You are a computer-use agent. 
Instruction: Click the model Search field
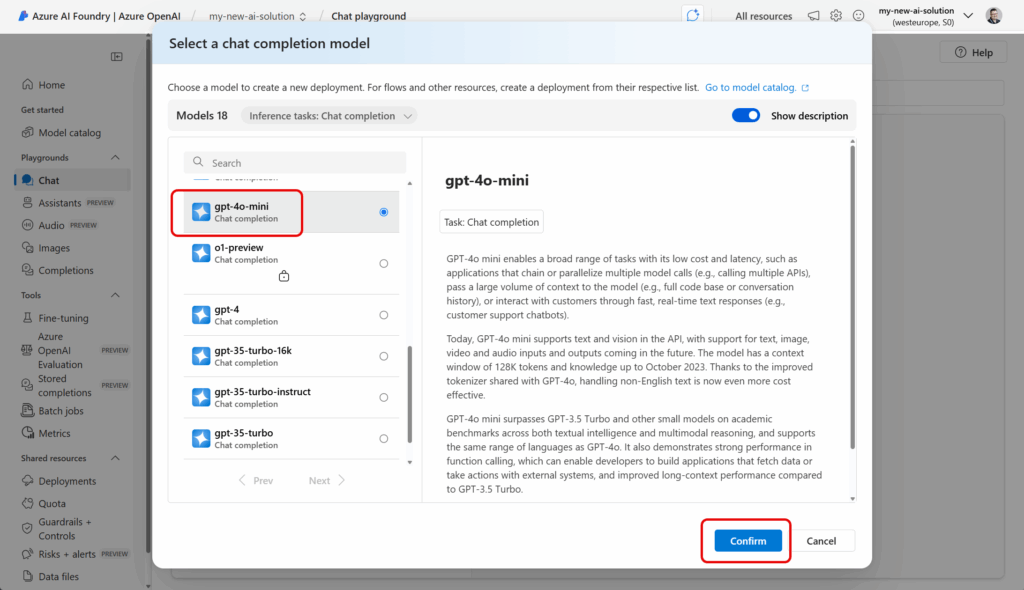(x=295, y=162)
